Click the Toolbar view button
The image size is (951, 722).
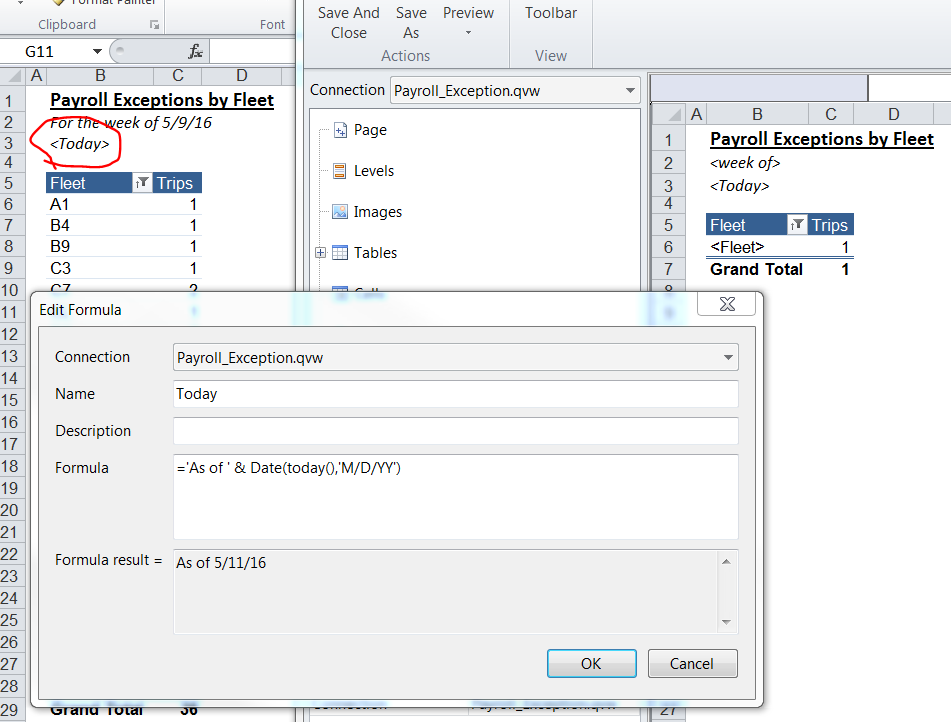click(551, 13)
